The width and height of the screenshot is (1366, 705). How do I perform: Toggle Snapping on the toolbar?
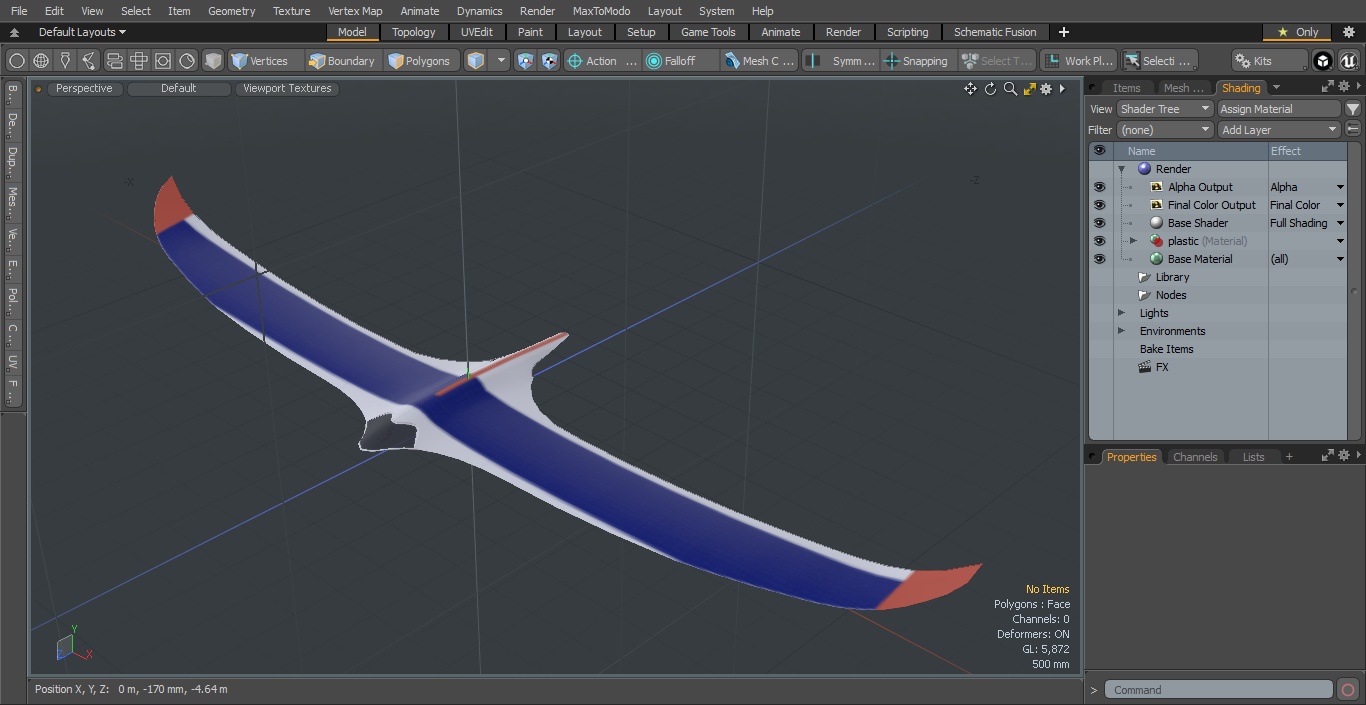coord(916,61)
